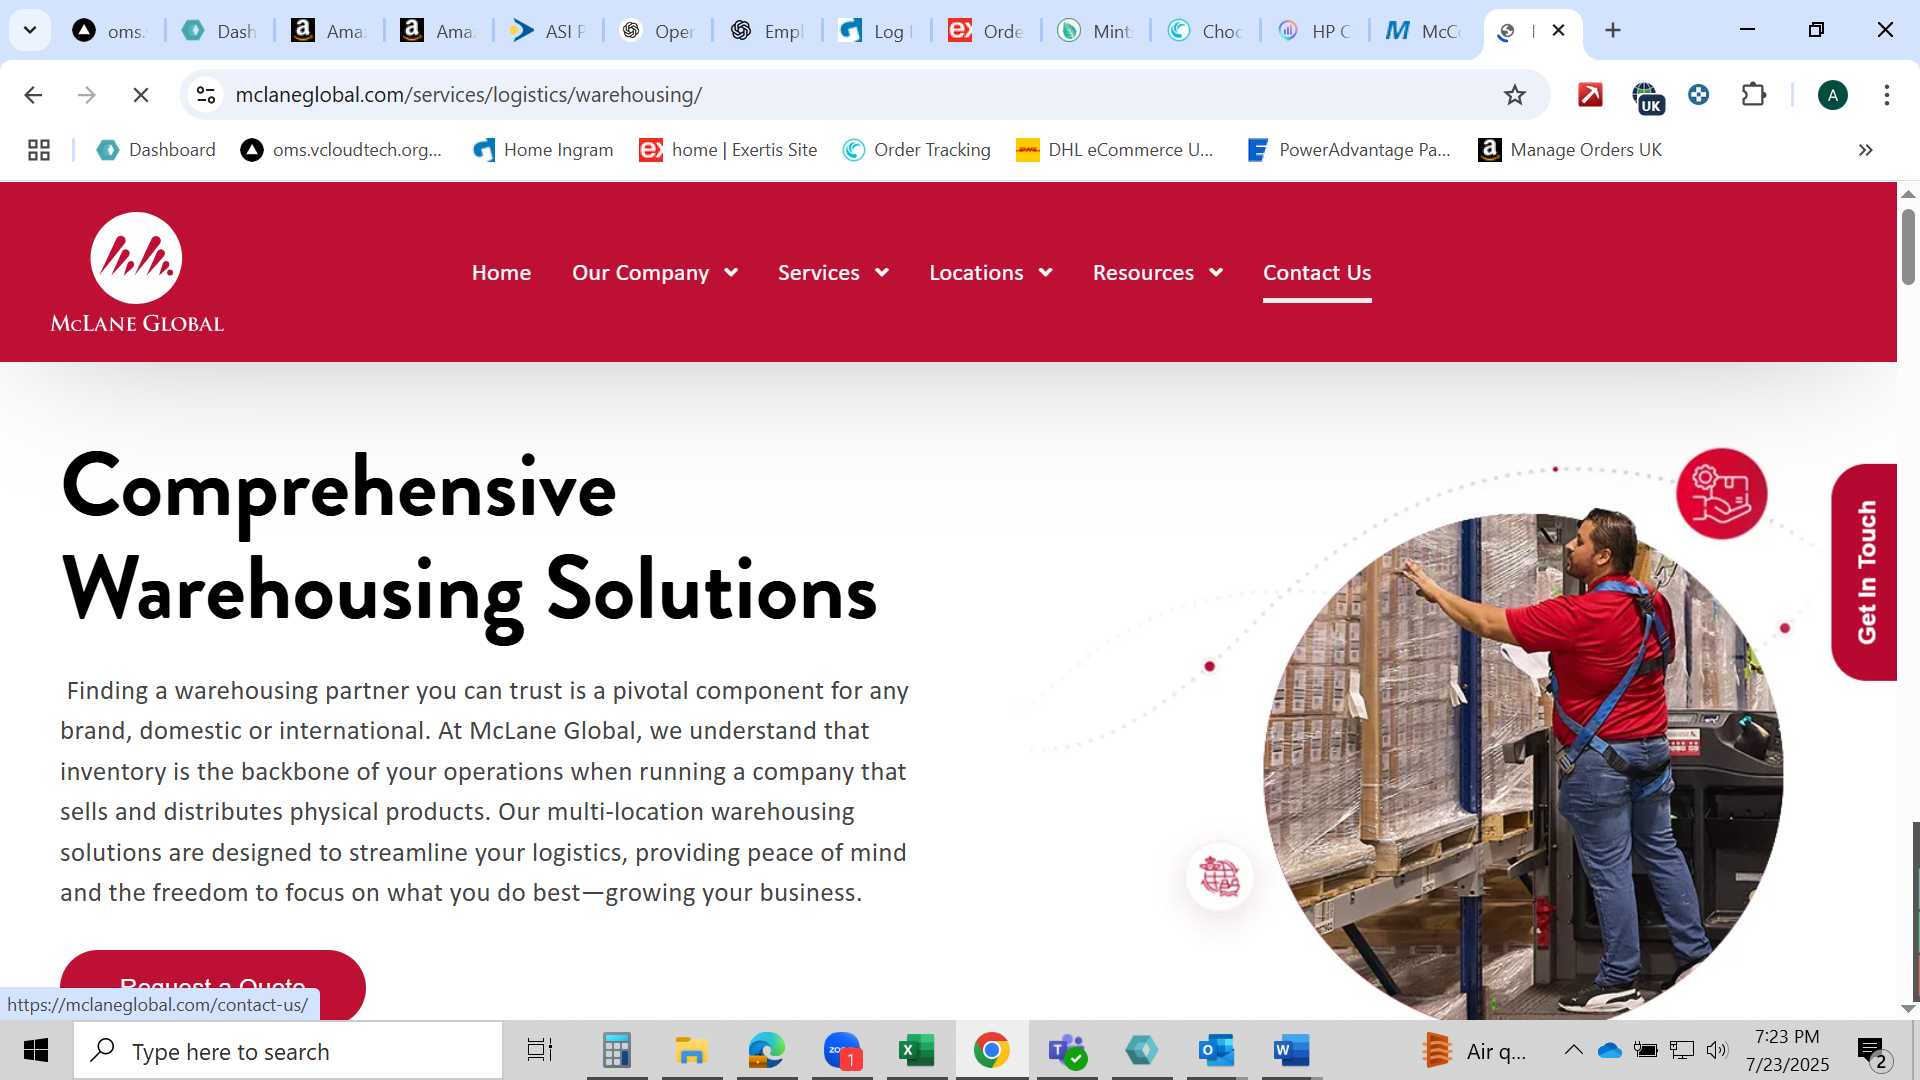This screenshot has width=1920, height=1080.
Task: Open the notifications center icon
Action: [x=1872, y=1052]
